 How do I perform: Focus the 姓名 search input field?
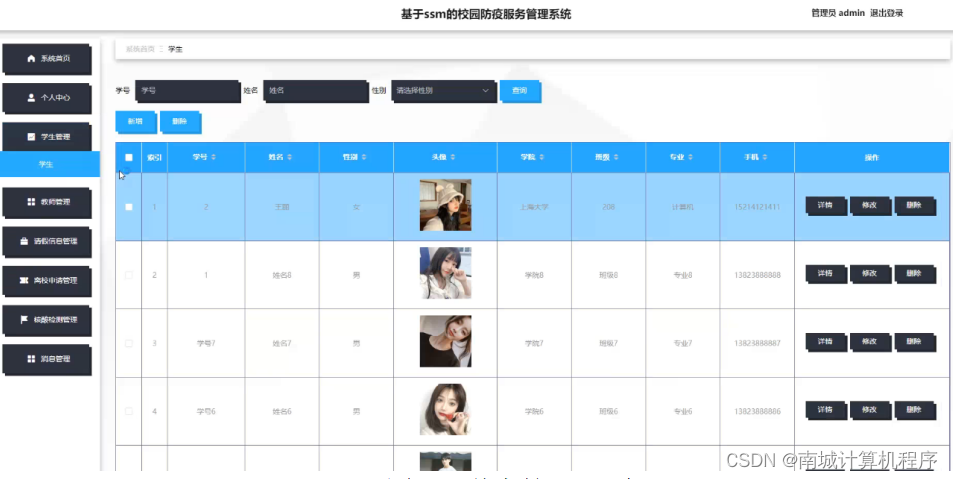tap(315, 91)
